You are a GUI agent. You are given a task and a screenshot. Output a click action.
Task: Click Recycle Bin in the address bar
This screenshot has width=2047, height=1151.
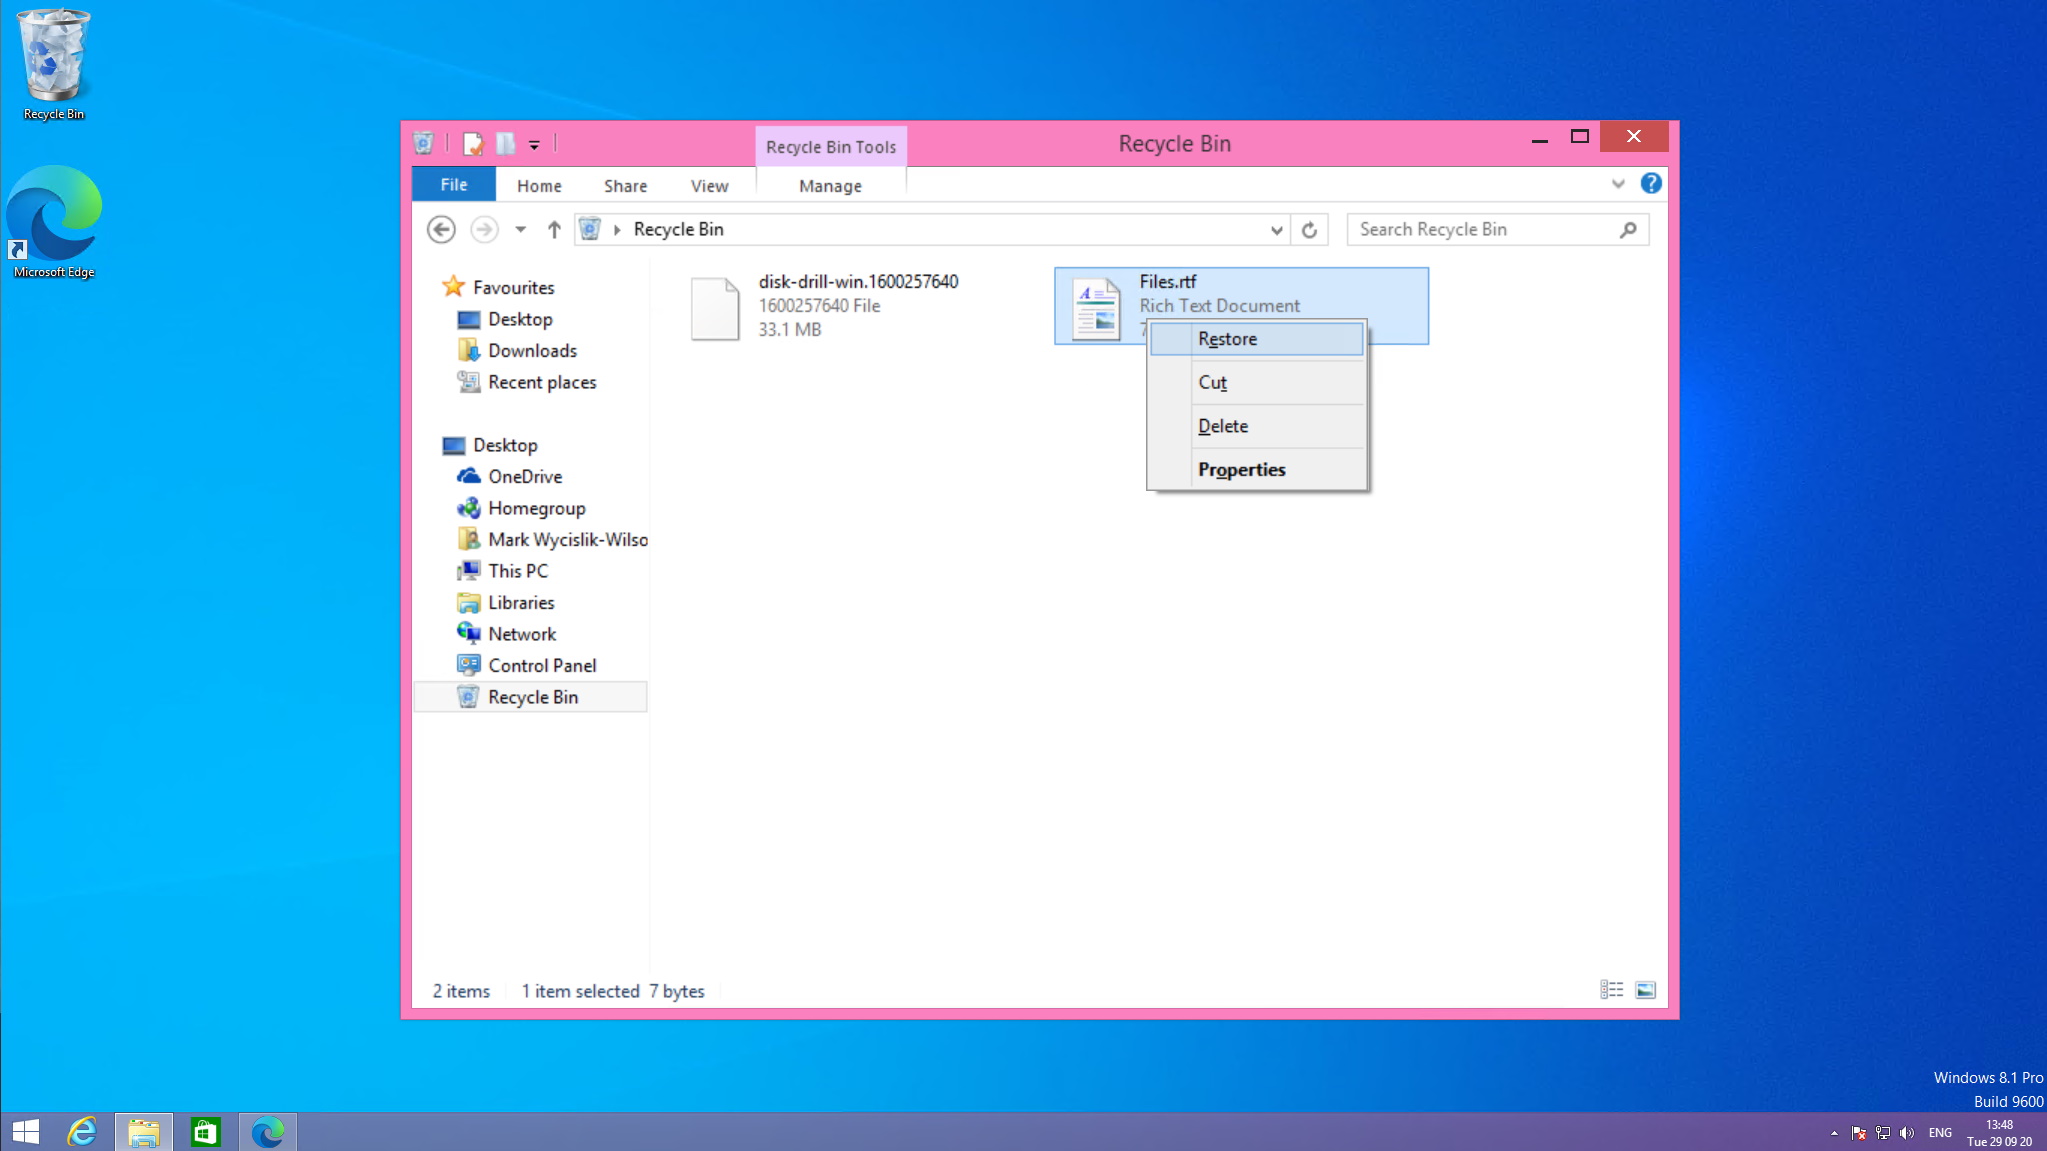(678, 229)
